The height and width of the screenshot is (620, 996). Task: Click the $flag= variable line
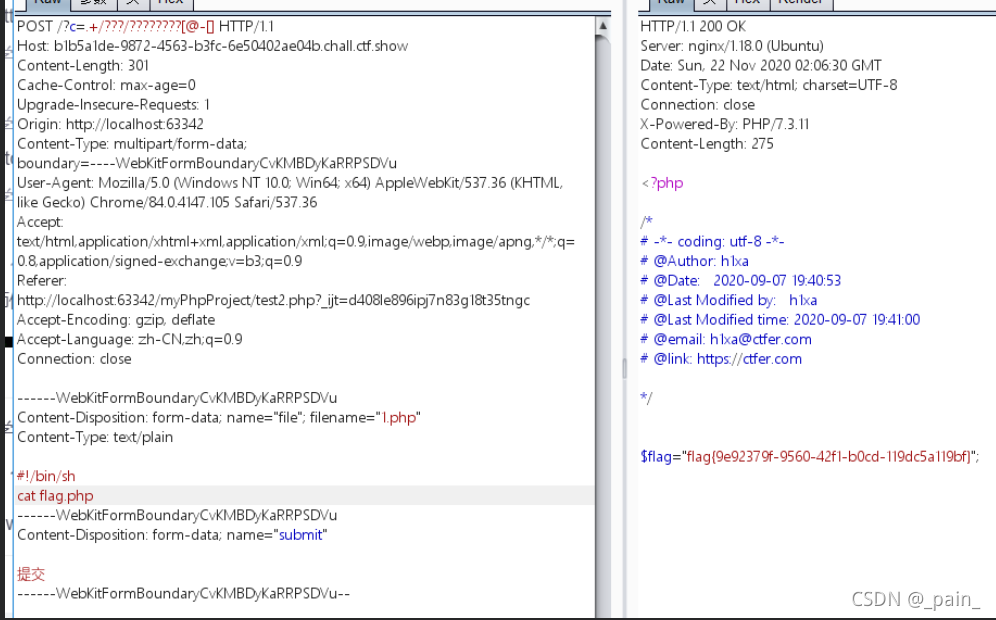pyautogui.click(x=810, y=456)
